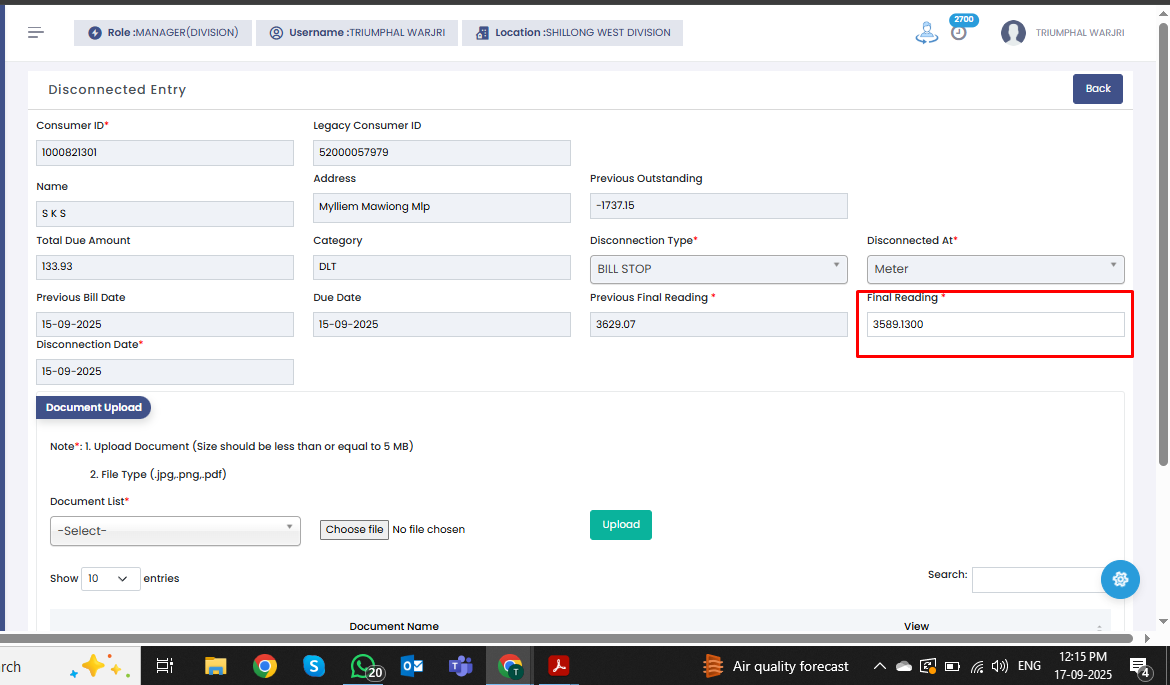Open the battery status tray icon
The image size is (1170, 685).
click(953, 666)
